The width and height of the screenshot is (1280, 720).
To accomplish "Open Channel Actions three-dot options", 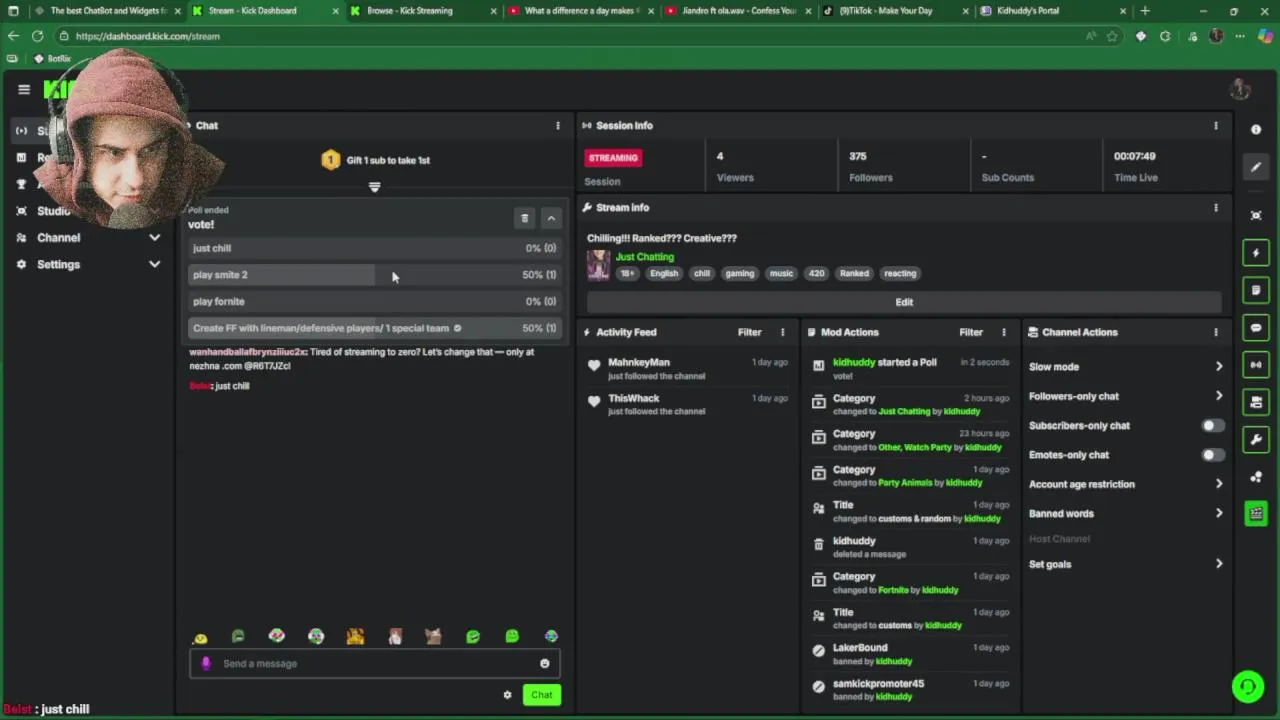I will pos(1216,332).
